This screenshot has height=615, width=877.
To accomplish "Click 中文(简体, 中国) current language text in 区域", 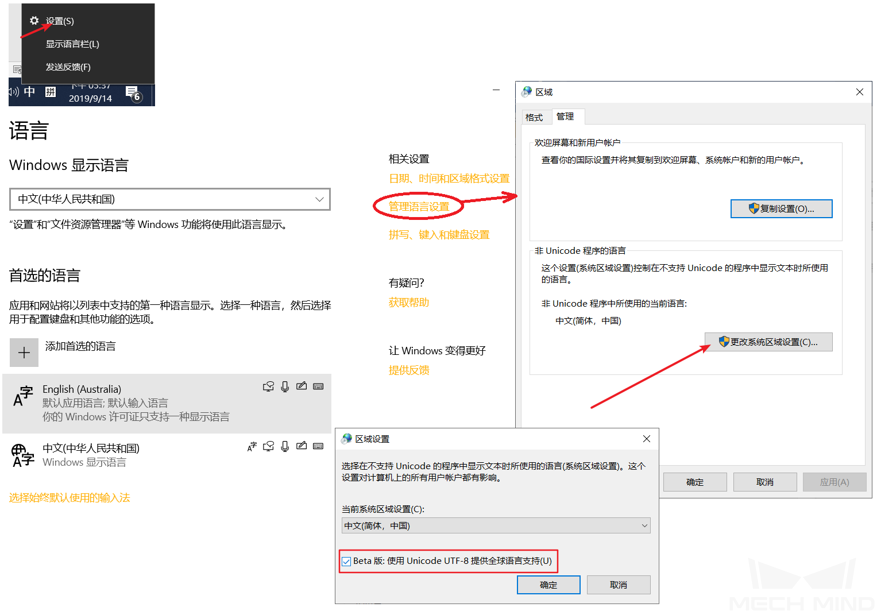I will click(588, 321).
